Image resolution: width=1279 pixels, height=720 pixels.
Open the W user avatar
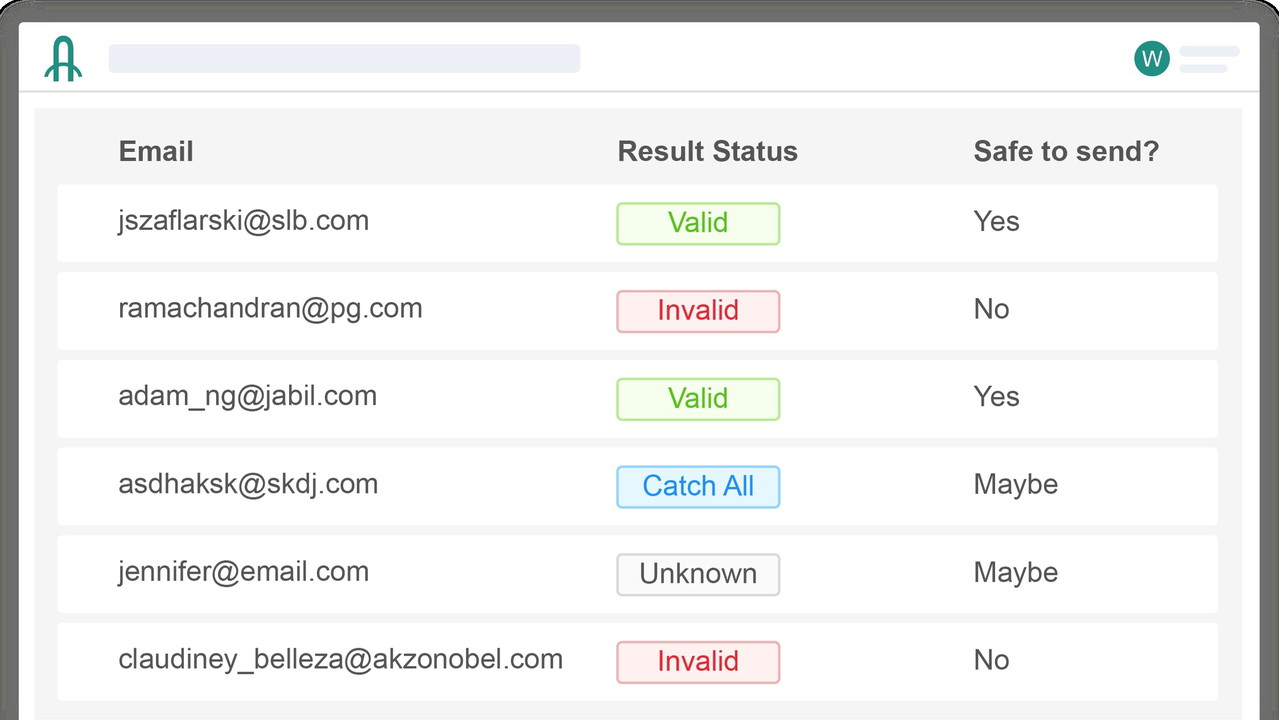[x=1152, y=59]
